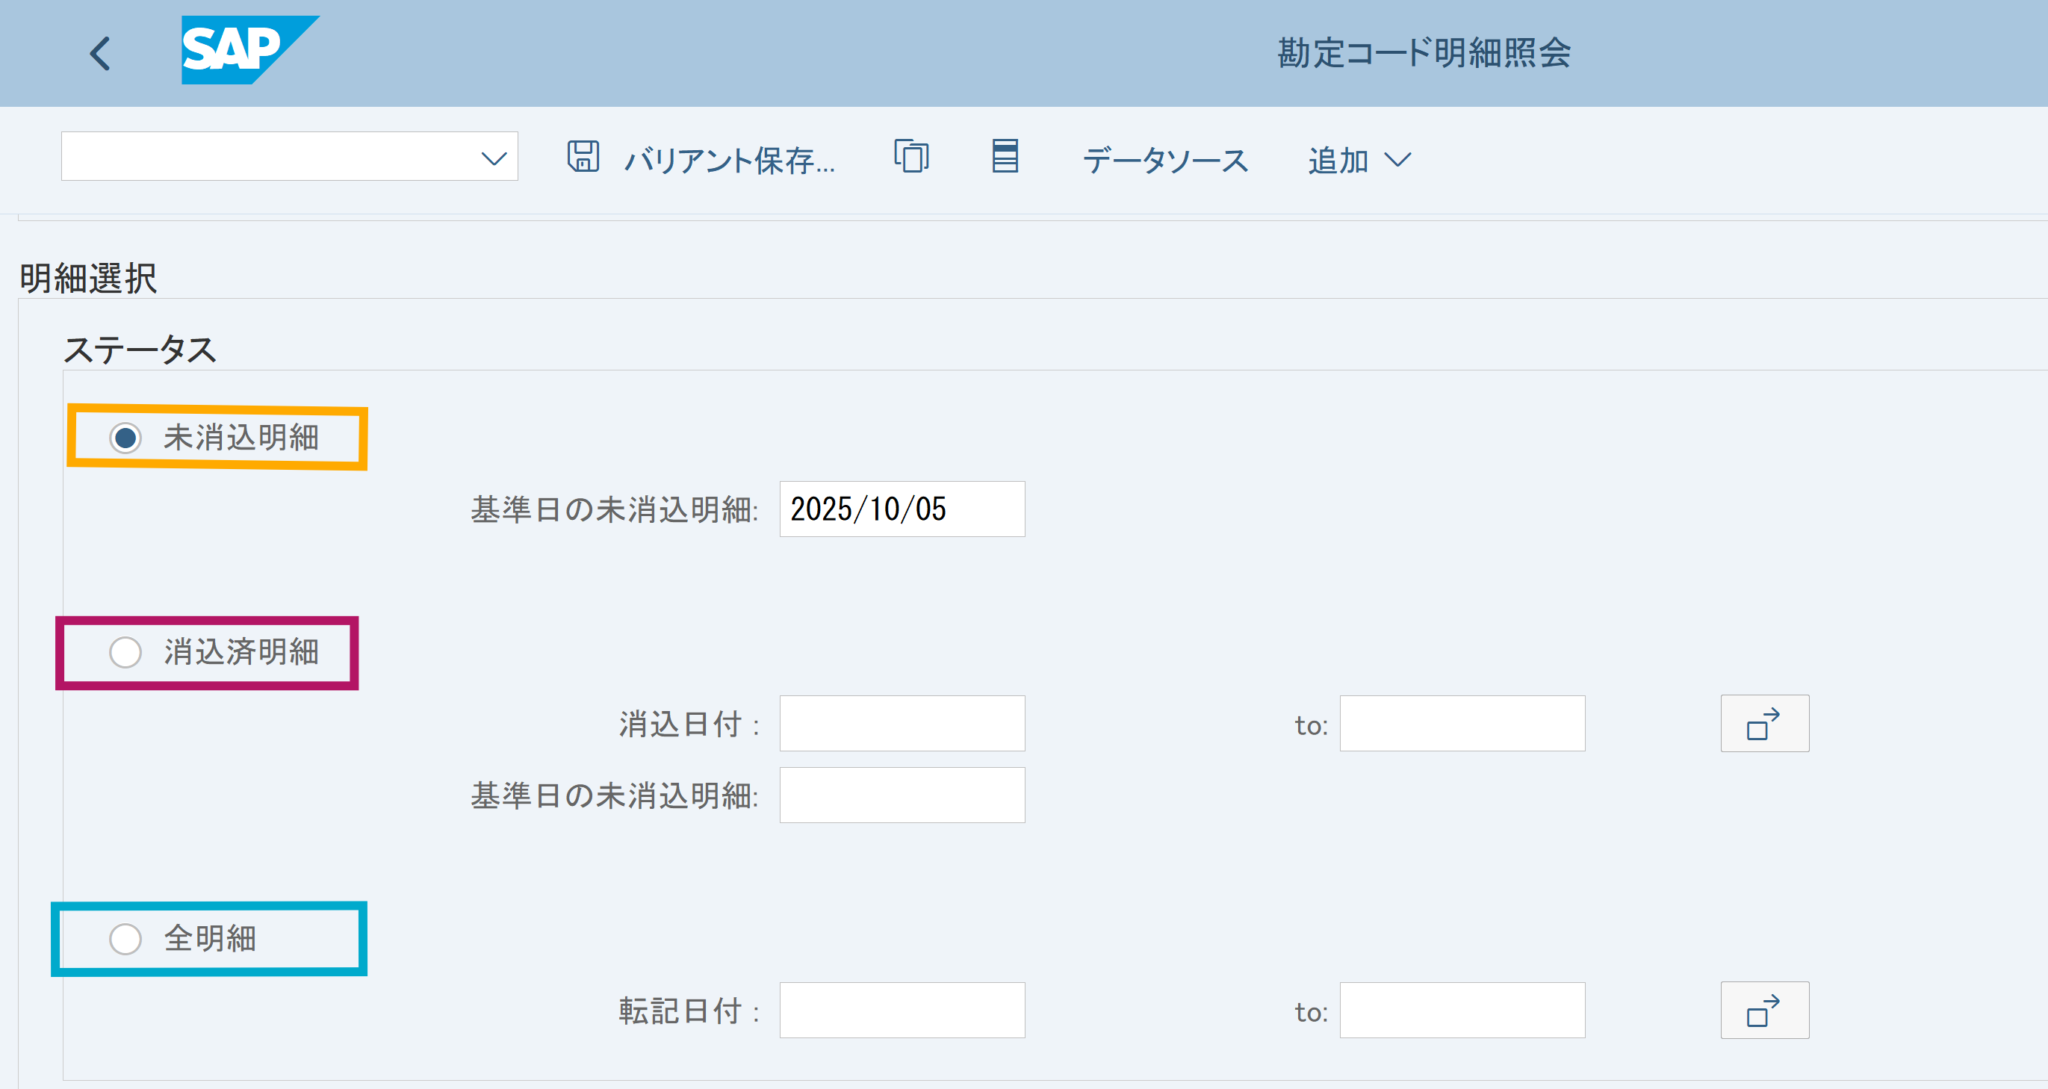Viewport: 2048px width, 1089px height.
Task: Click the save variant floppy disk icon
Action: pos(583,157)
